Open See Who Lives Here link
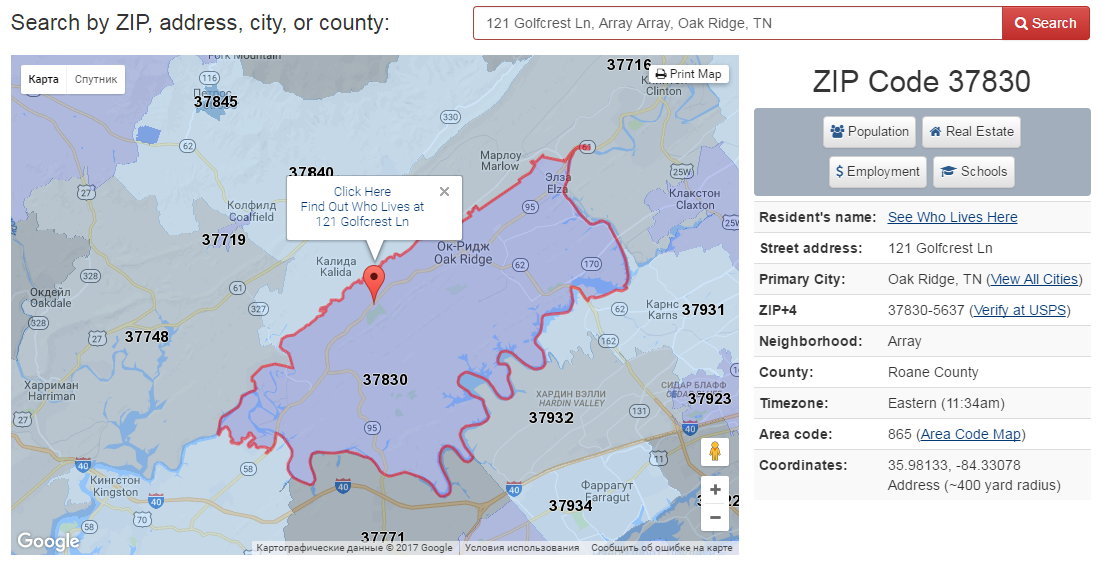Screen dimensions: 1102x568 tap(952, 217)
